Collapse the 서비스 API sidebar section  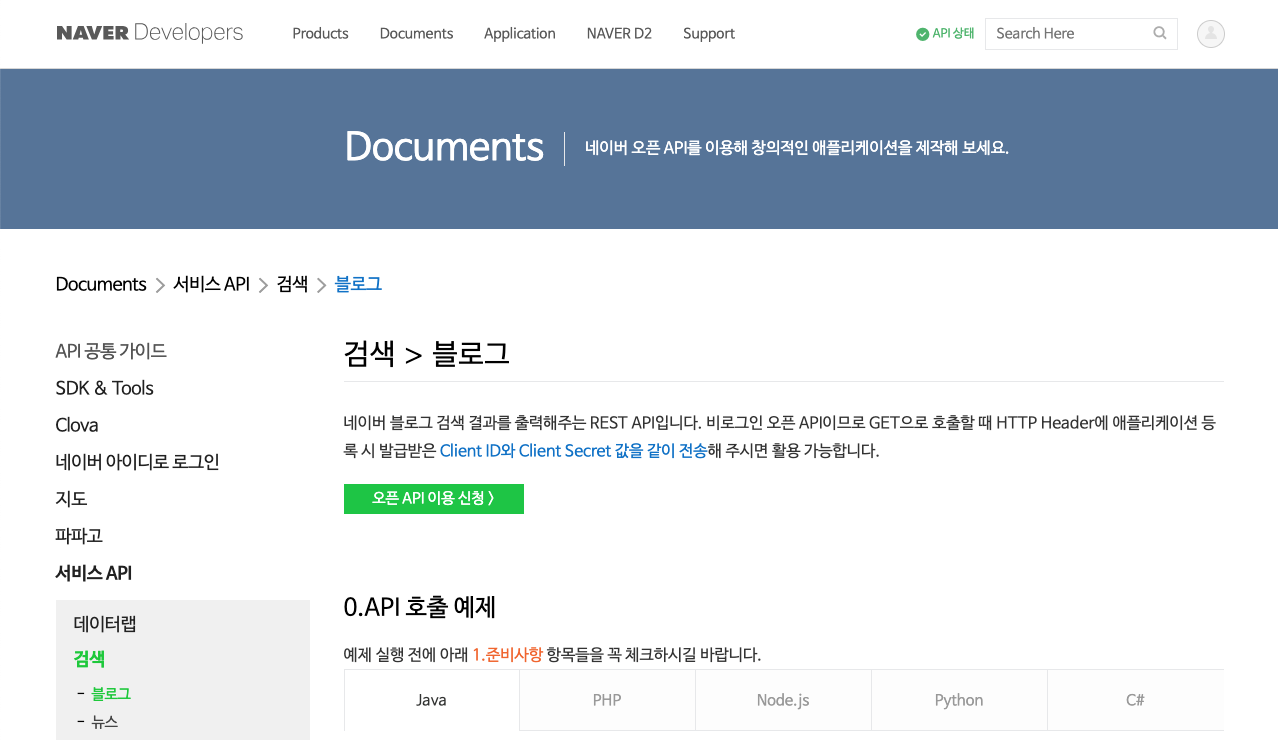click(x=94, y=573)
